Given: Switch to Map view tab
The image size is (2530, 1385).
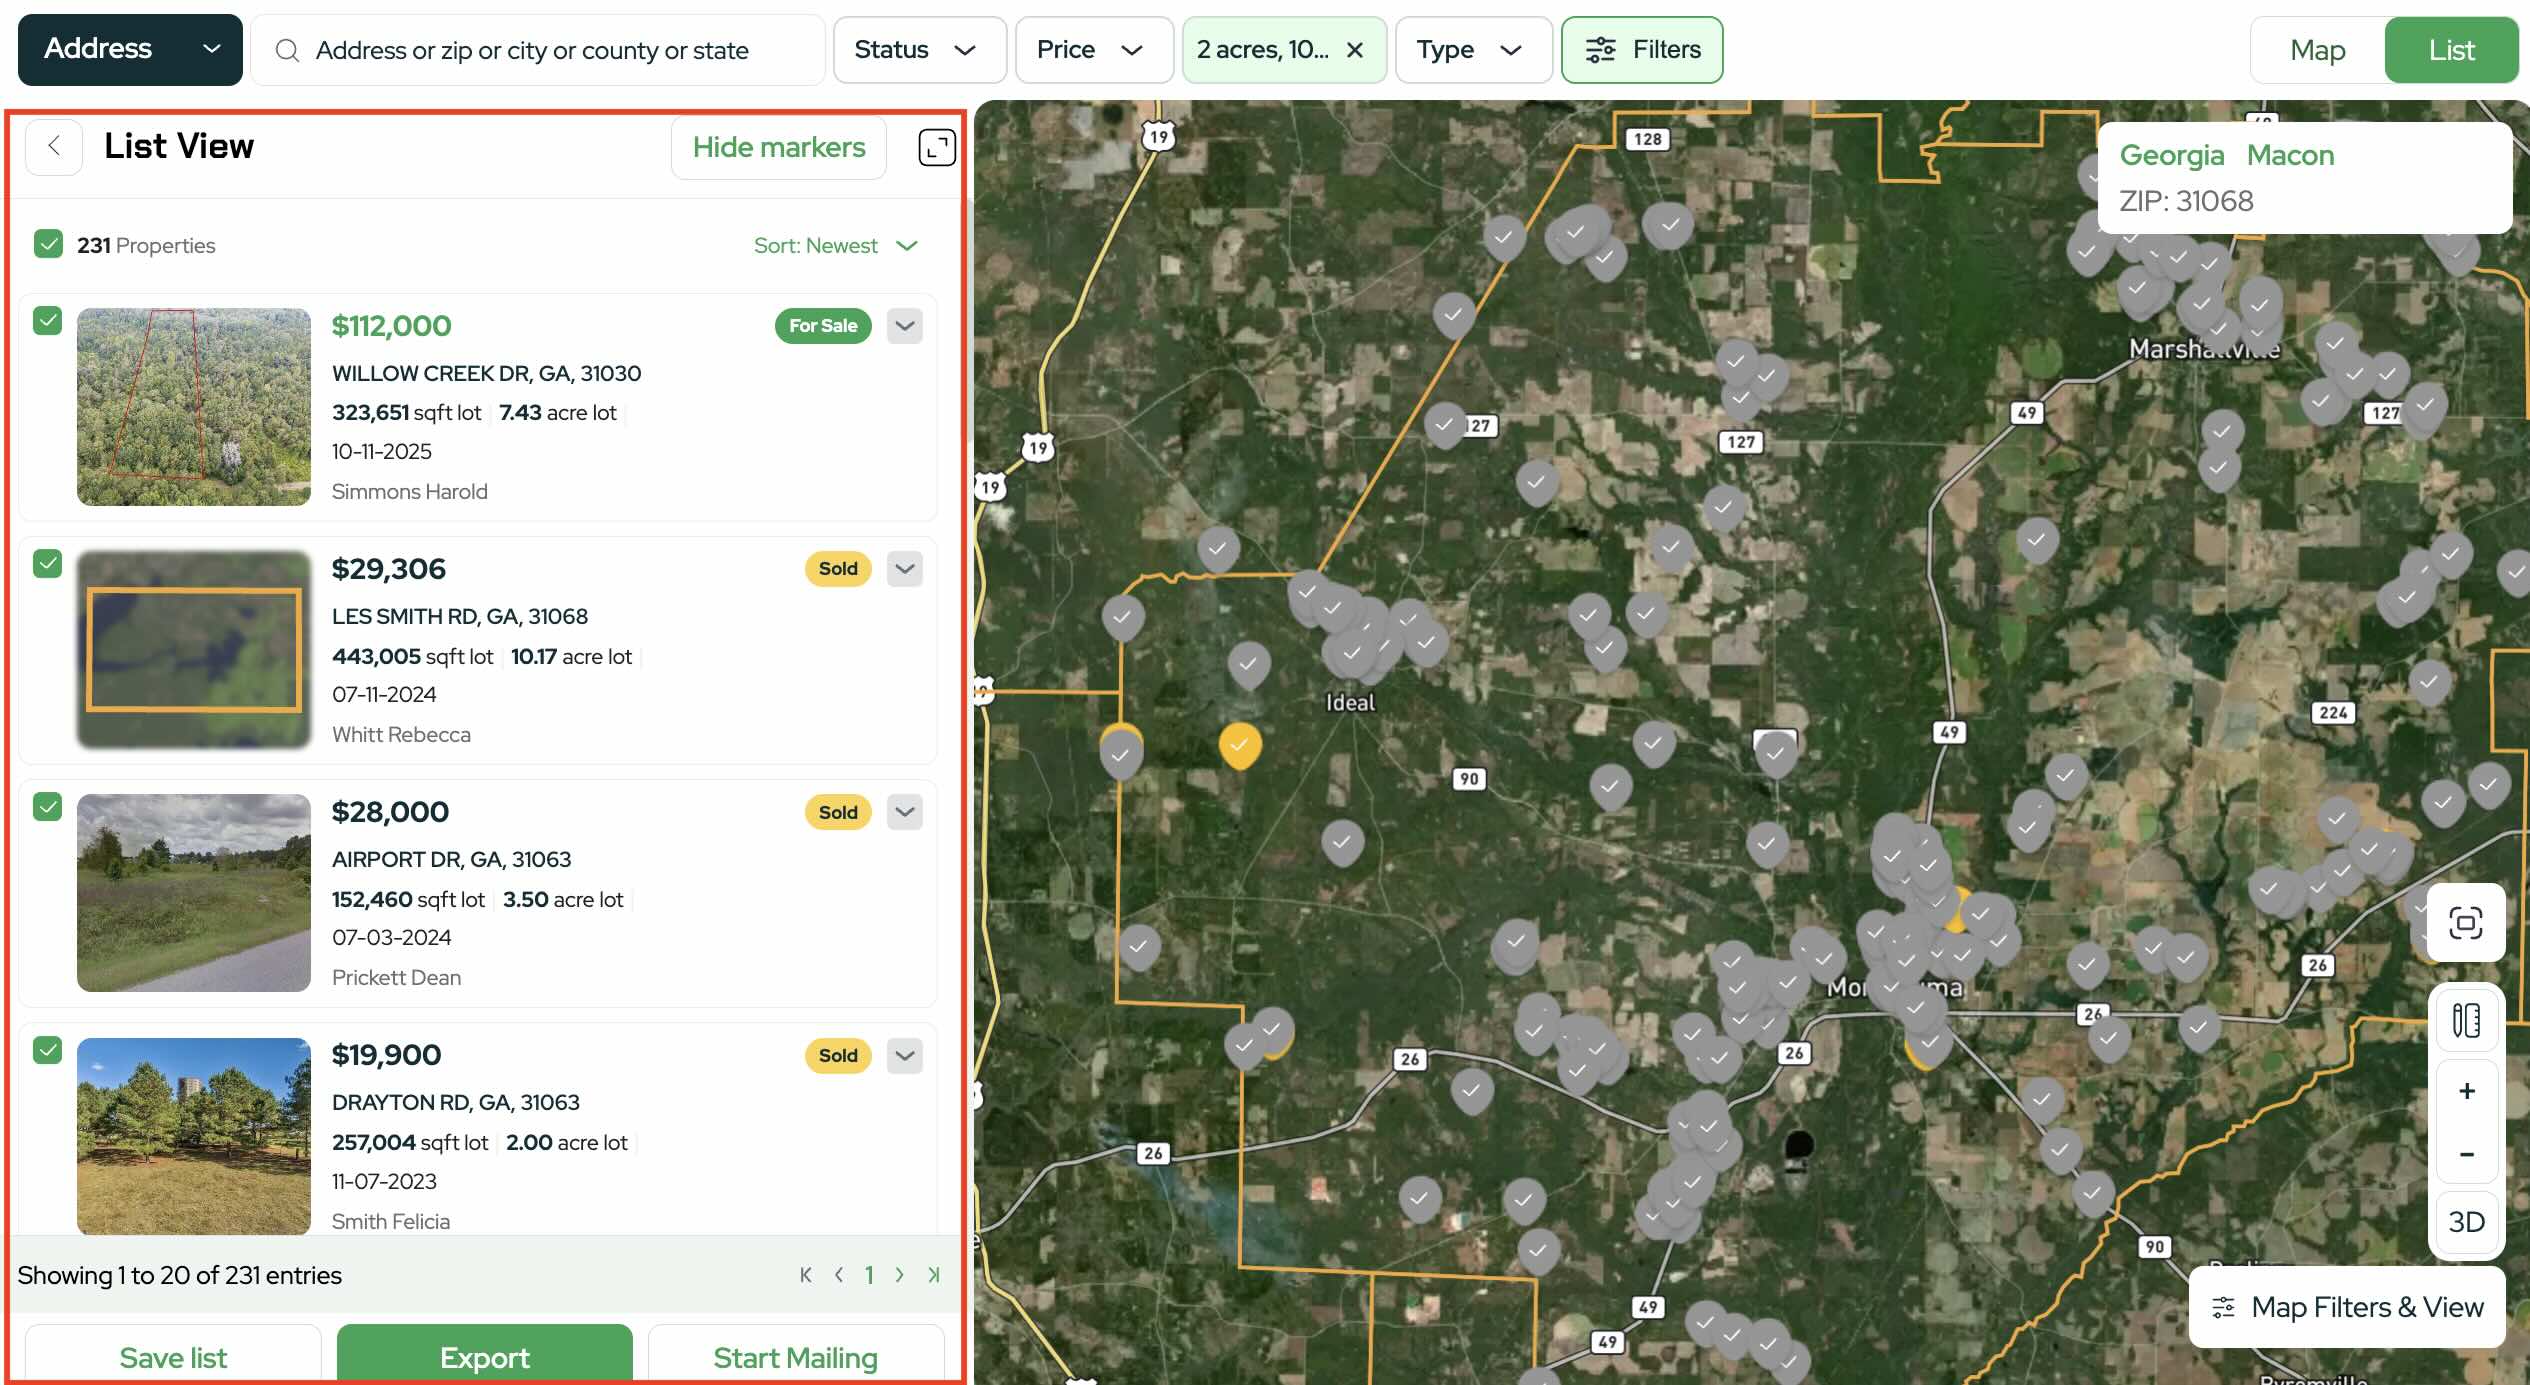Looking at the screenshot, I should 2317,50.
